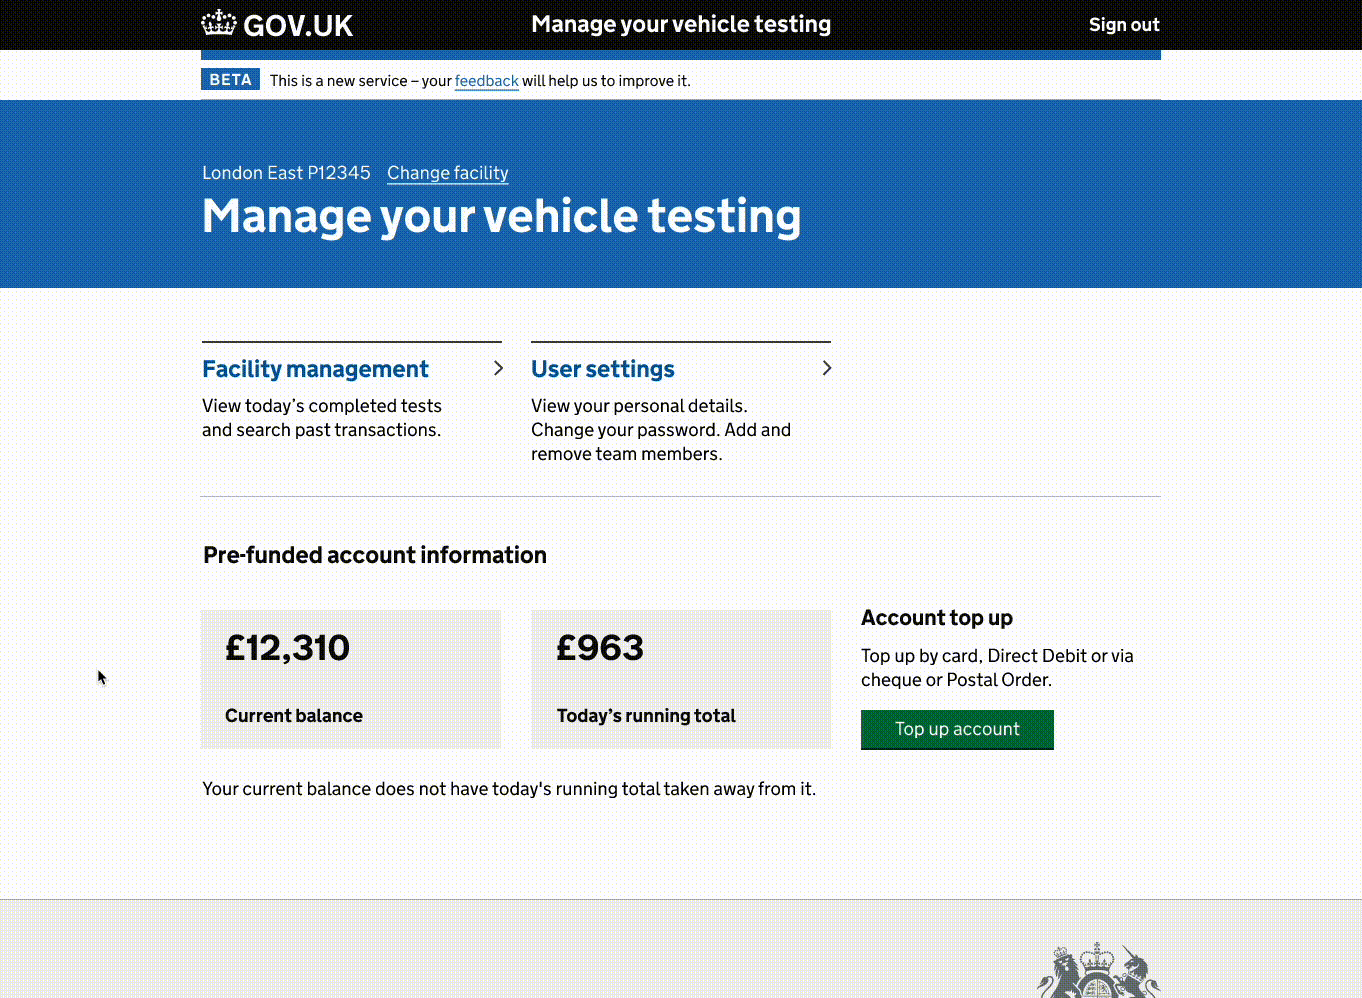Click the Manage your vehicle testing header
Screen dimensions: 1362x998
681,24
